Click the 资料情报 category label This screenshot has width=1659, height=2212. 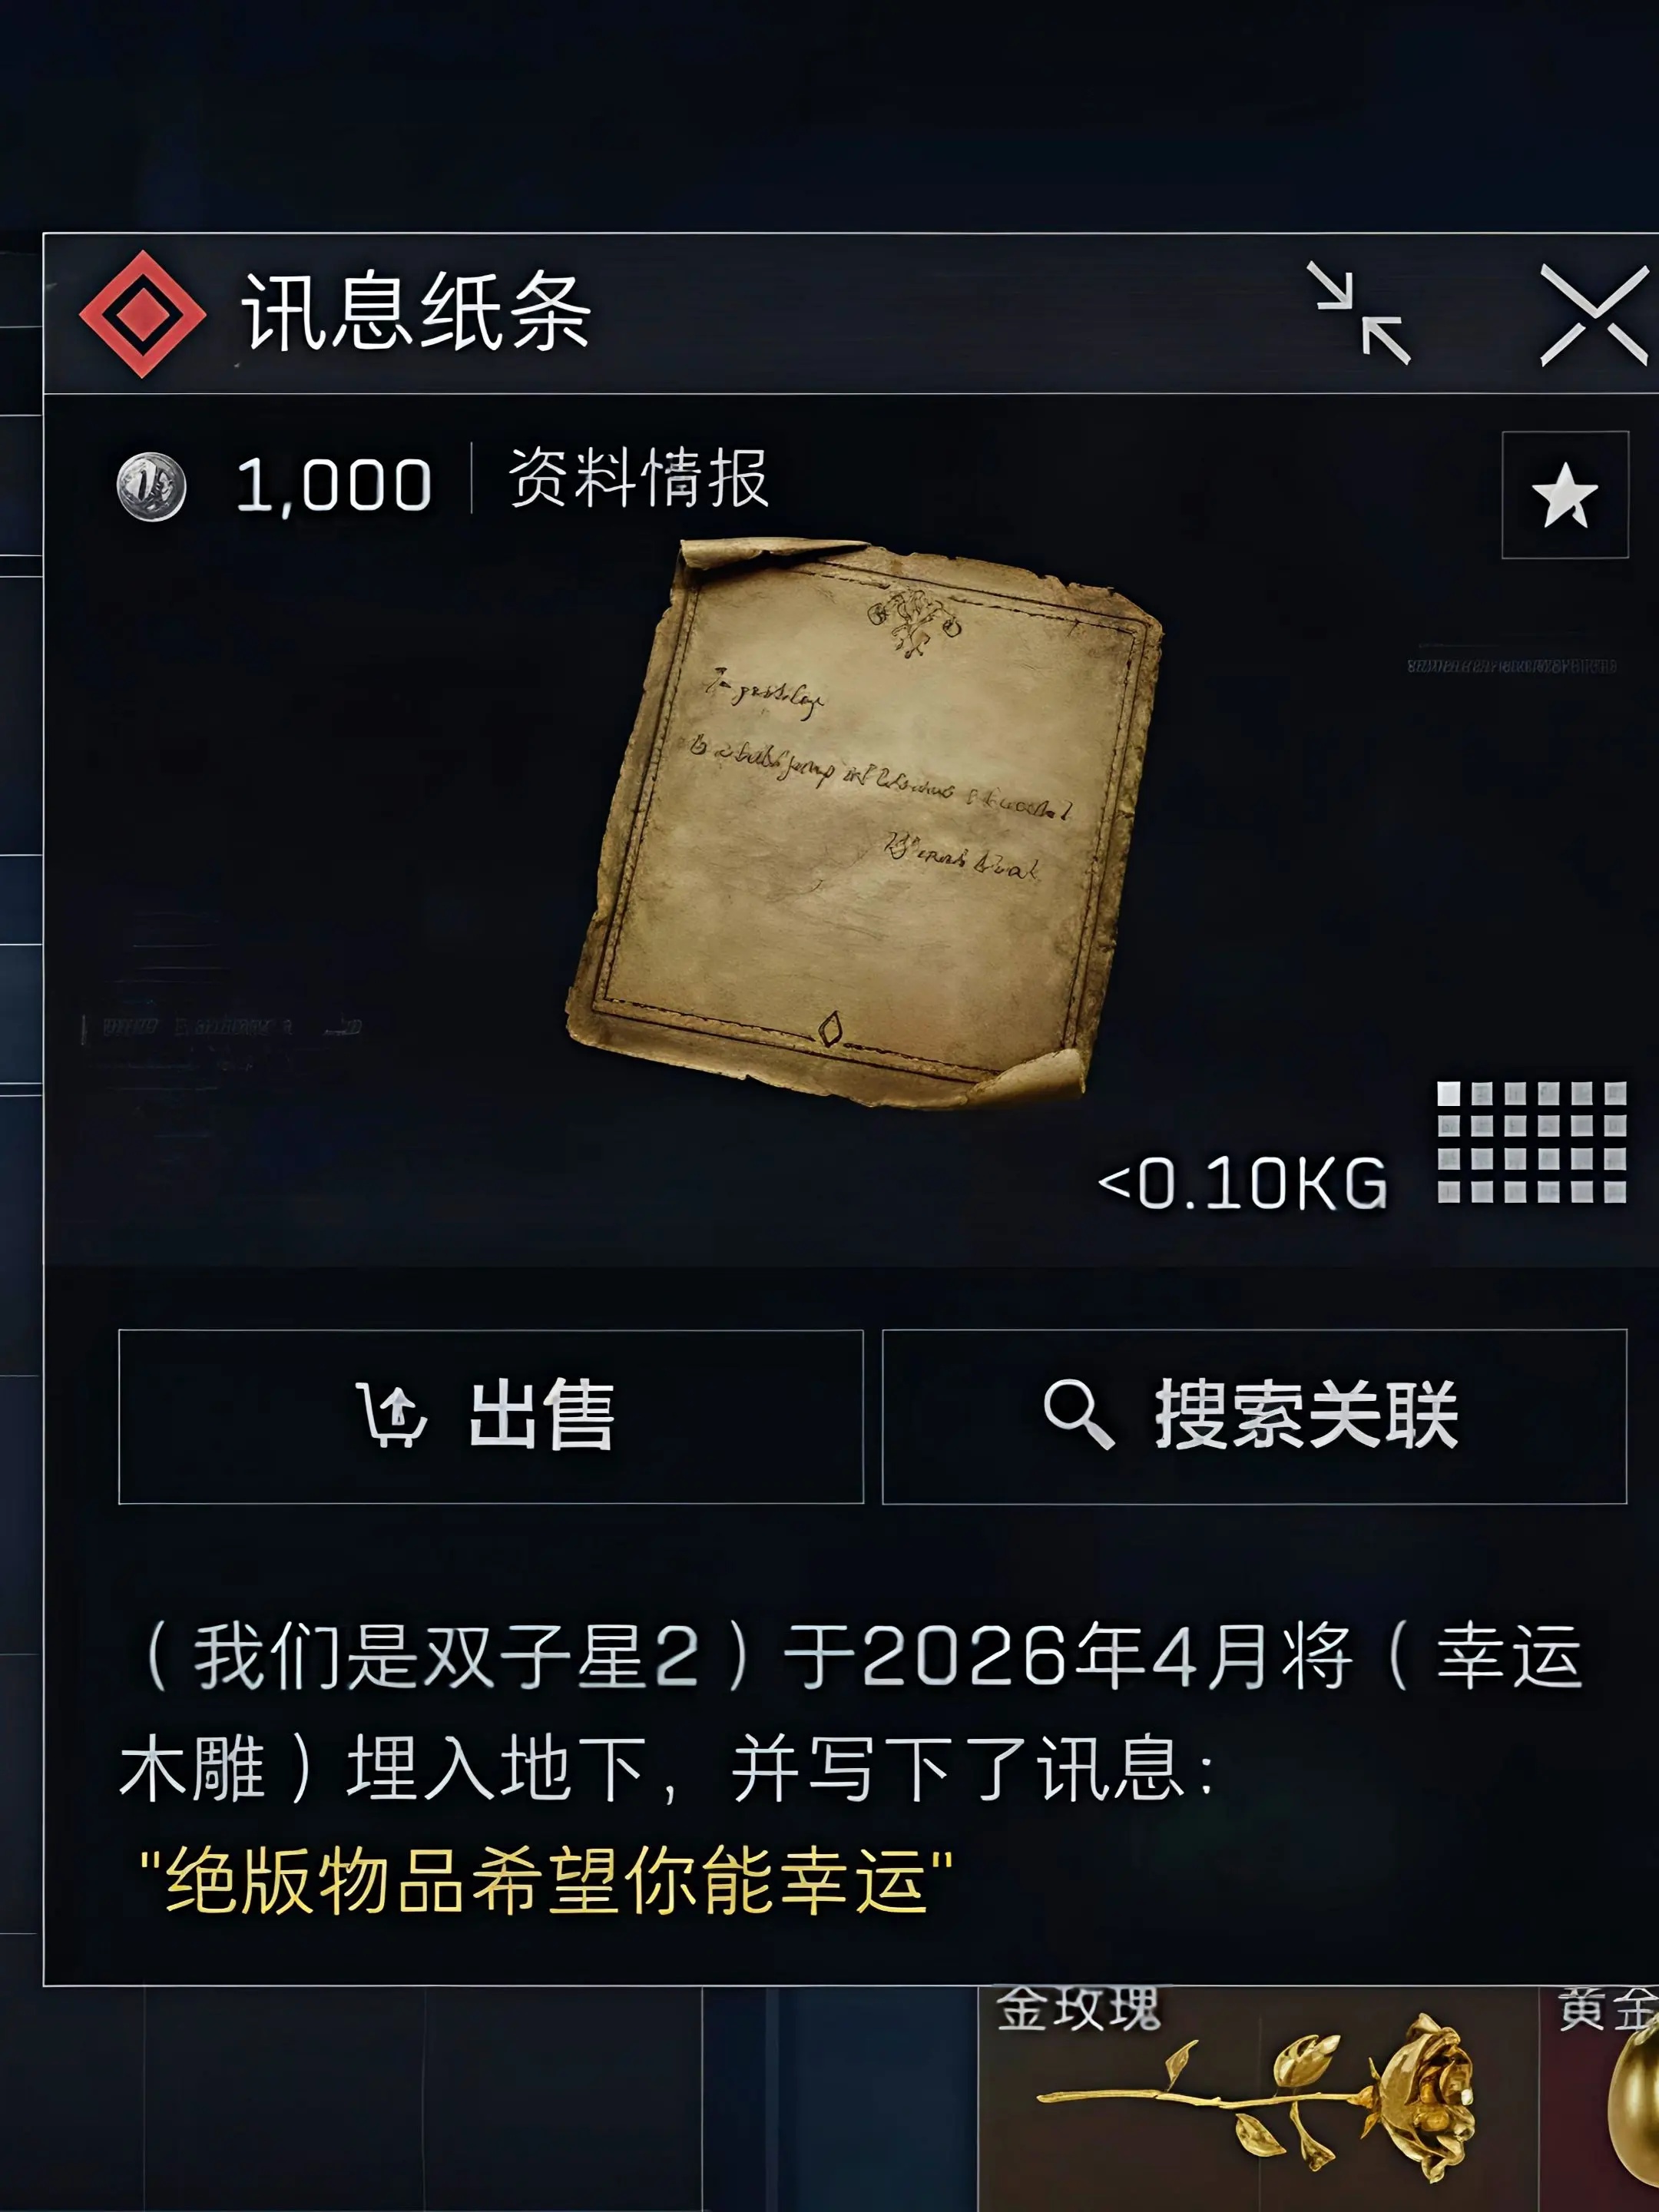639,478
